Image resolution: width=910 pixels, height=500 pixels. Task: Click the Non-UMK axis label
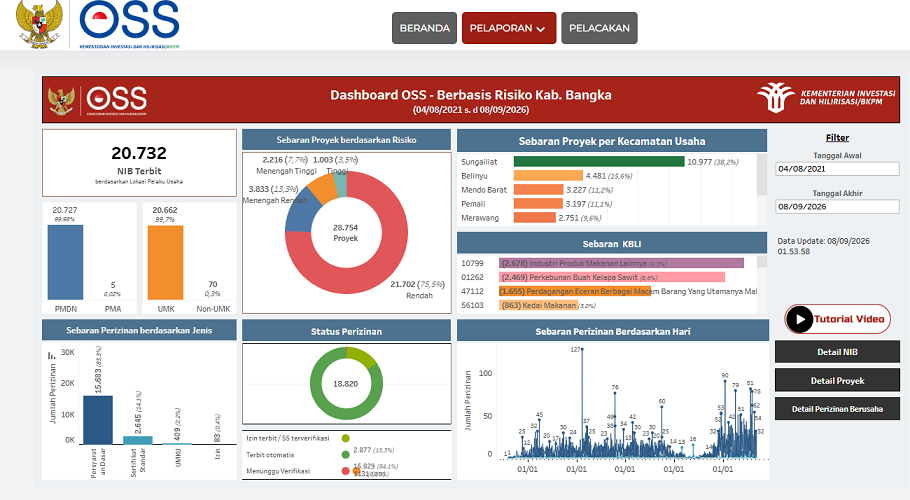(x=213, y=309)
